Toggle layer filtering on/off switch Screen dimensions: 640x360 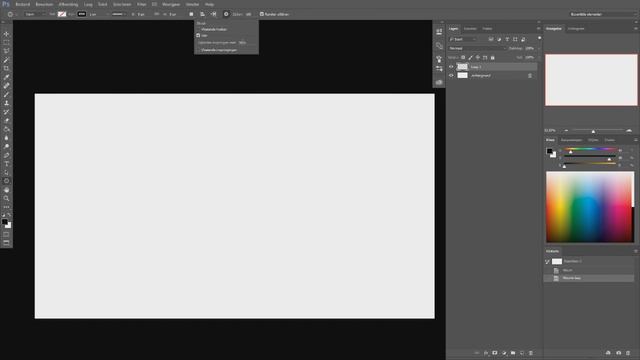click(x=540, y=38)
